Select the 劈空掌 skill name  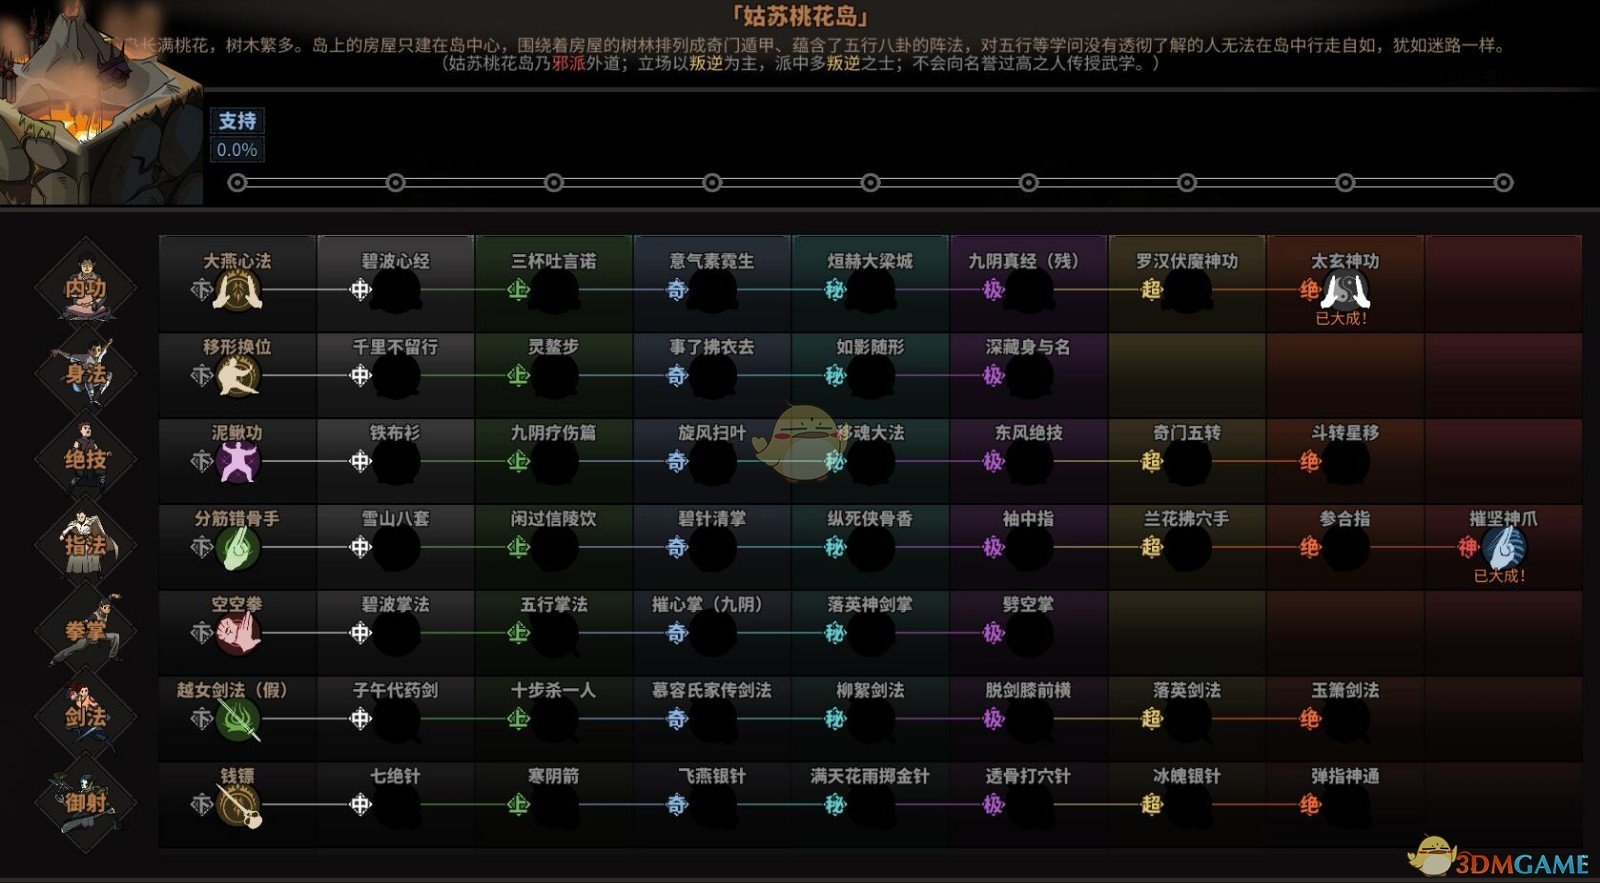coord(1028,605)
